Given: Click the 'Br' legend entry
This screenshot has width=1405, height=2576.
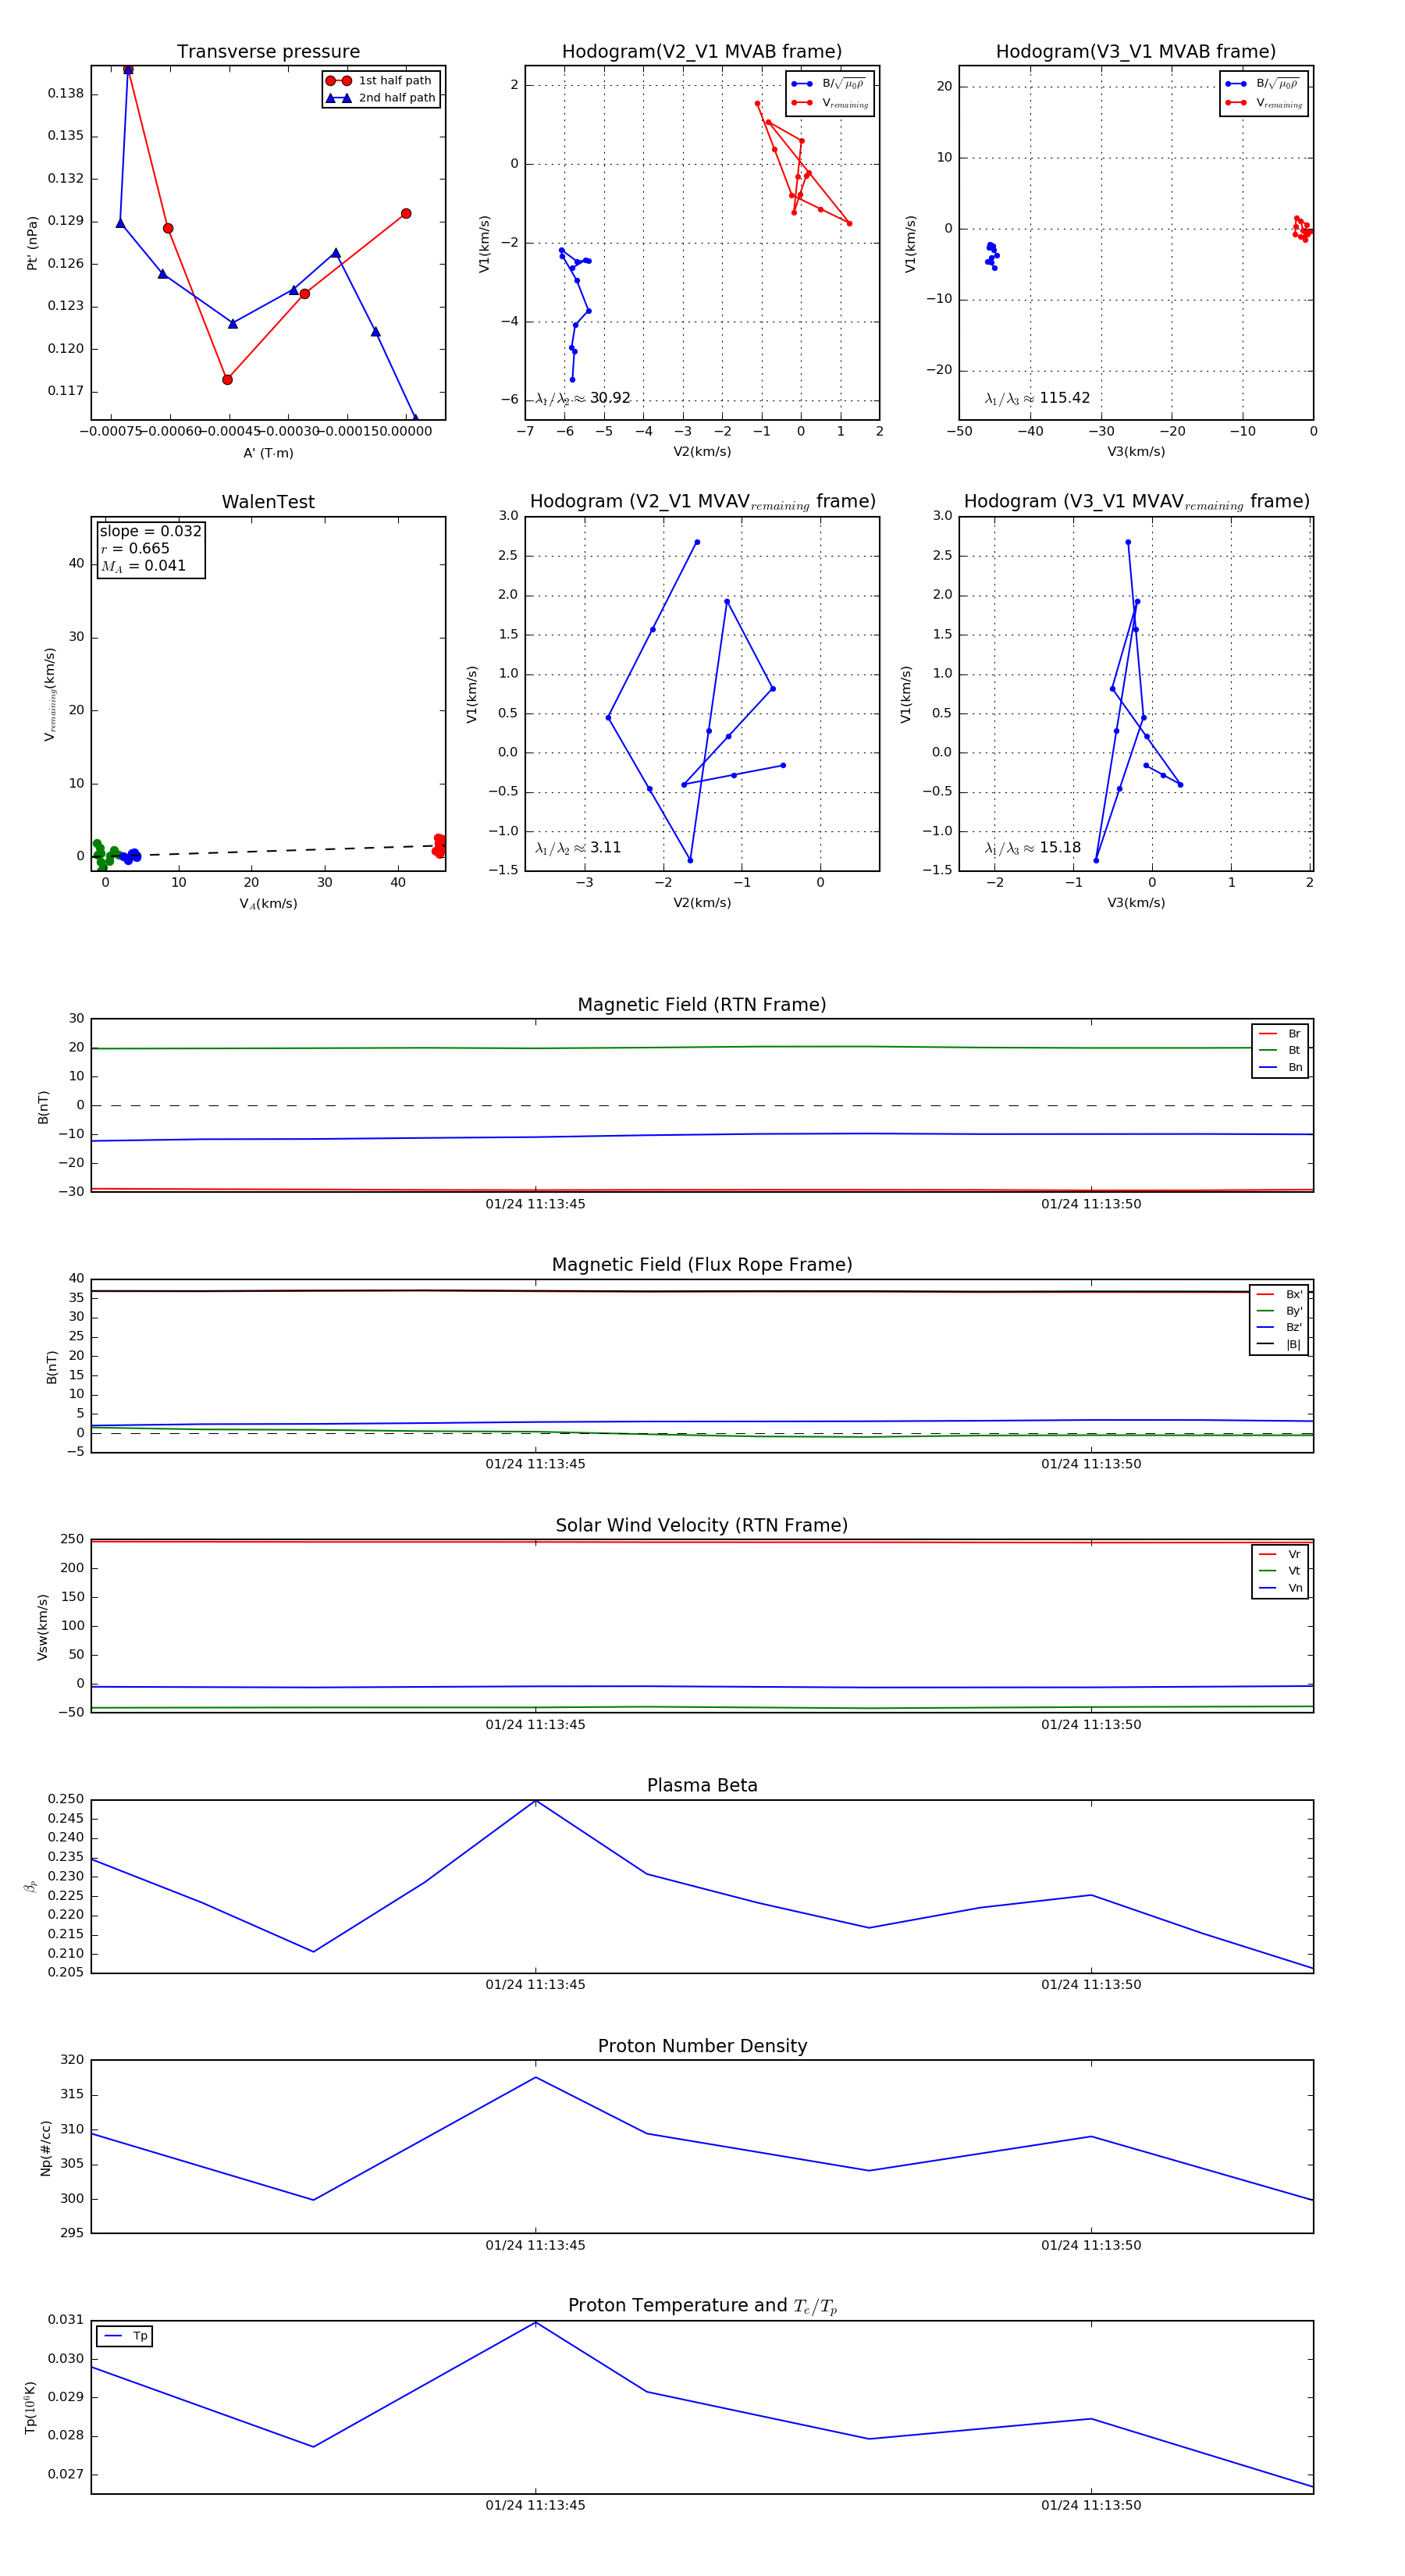Looking at the screenshot, I should pyautogui.click(x=1280, y=1034).
